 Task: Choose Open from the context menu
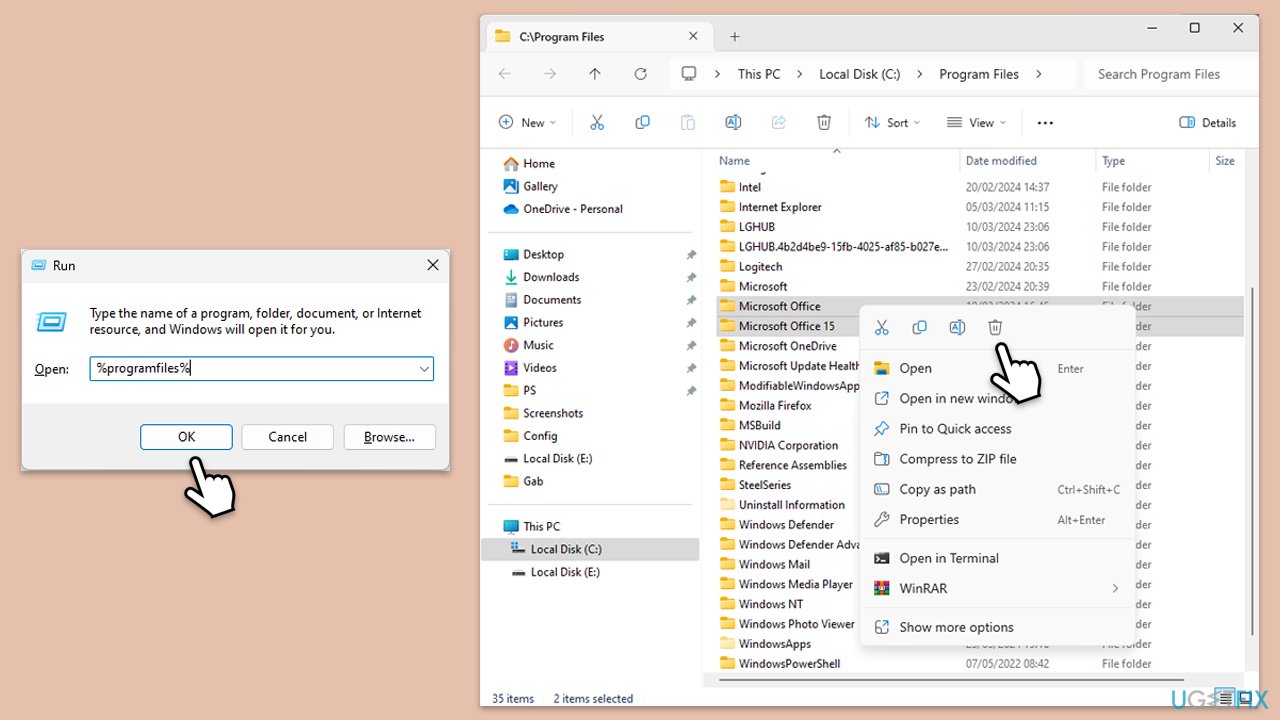997,368
